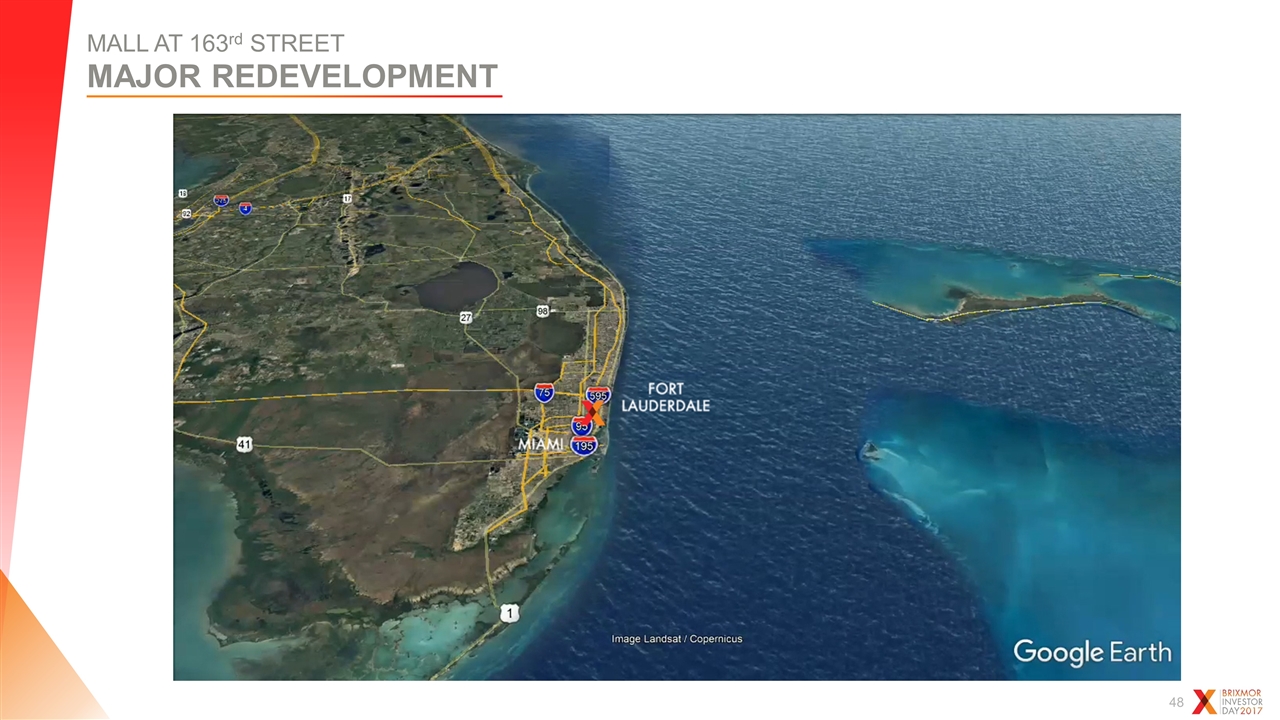This screenshot has height=720, width=1280.
Task: Click the I-195 interstate shield near Miami
Action: 585,445
